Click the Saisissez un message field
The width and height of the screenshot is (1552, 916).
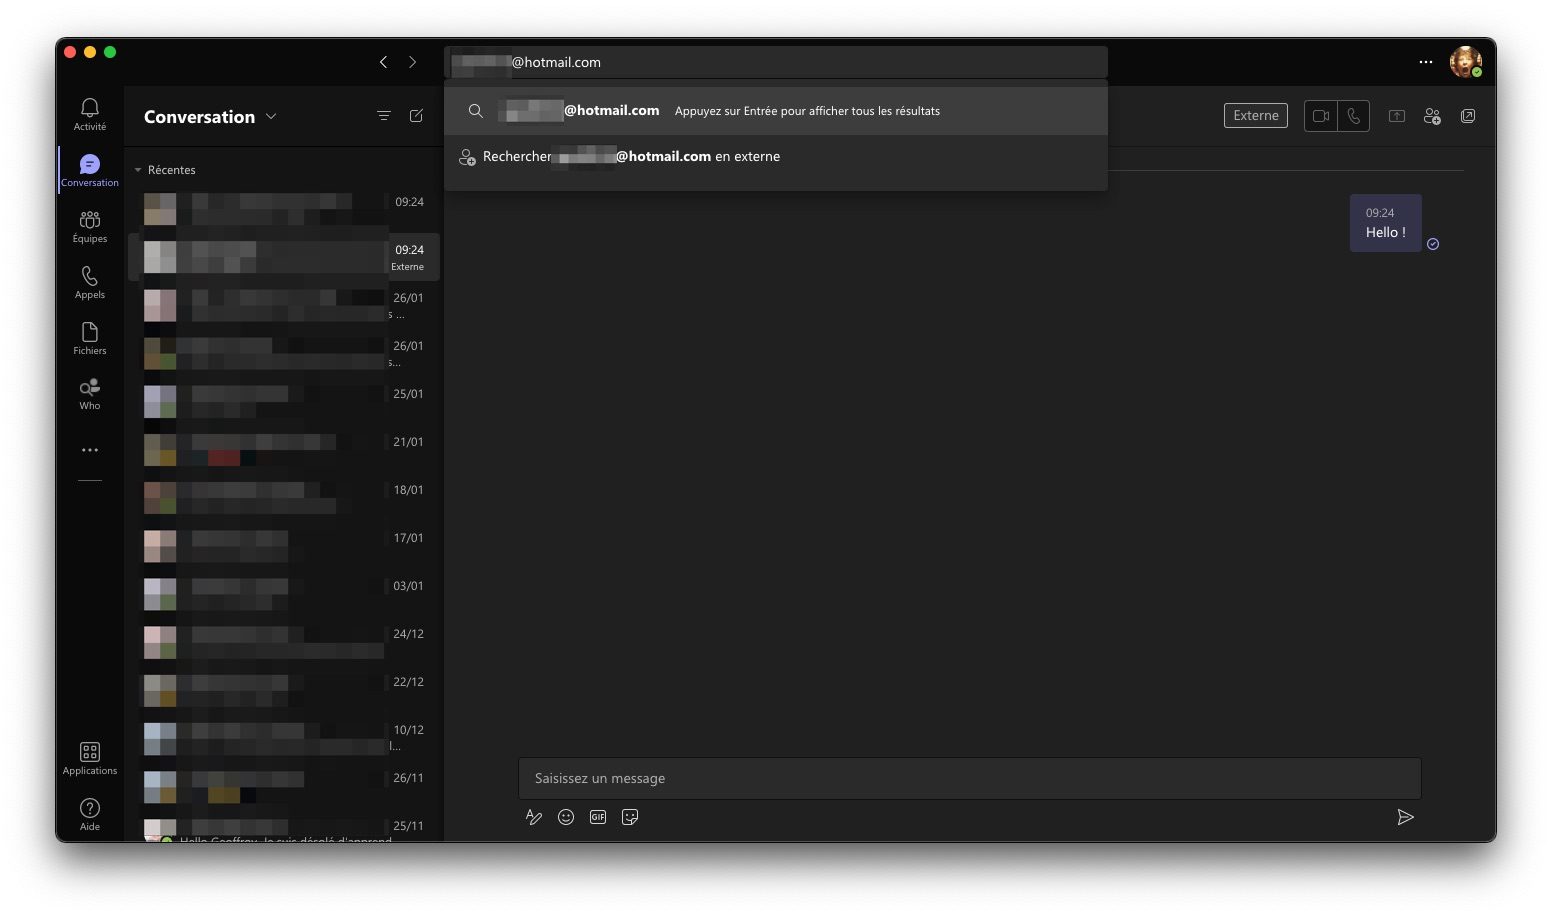(968, 778)
